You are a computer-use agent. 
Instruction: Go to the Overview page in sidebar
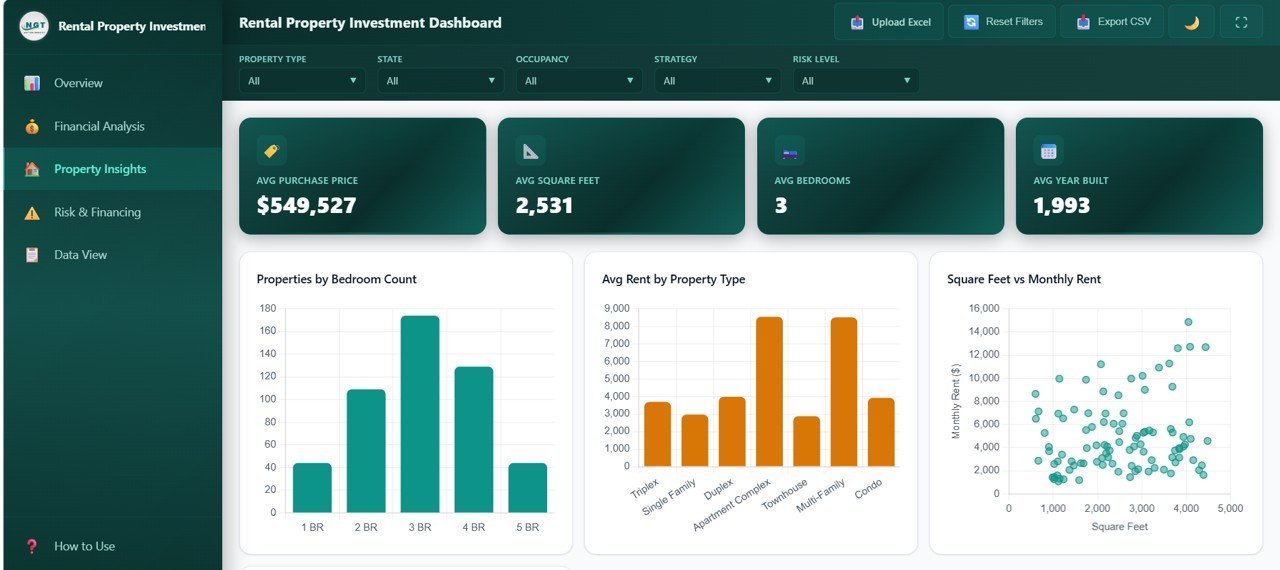pyautogui.click(x=78, y=83)
